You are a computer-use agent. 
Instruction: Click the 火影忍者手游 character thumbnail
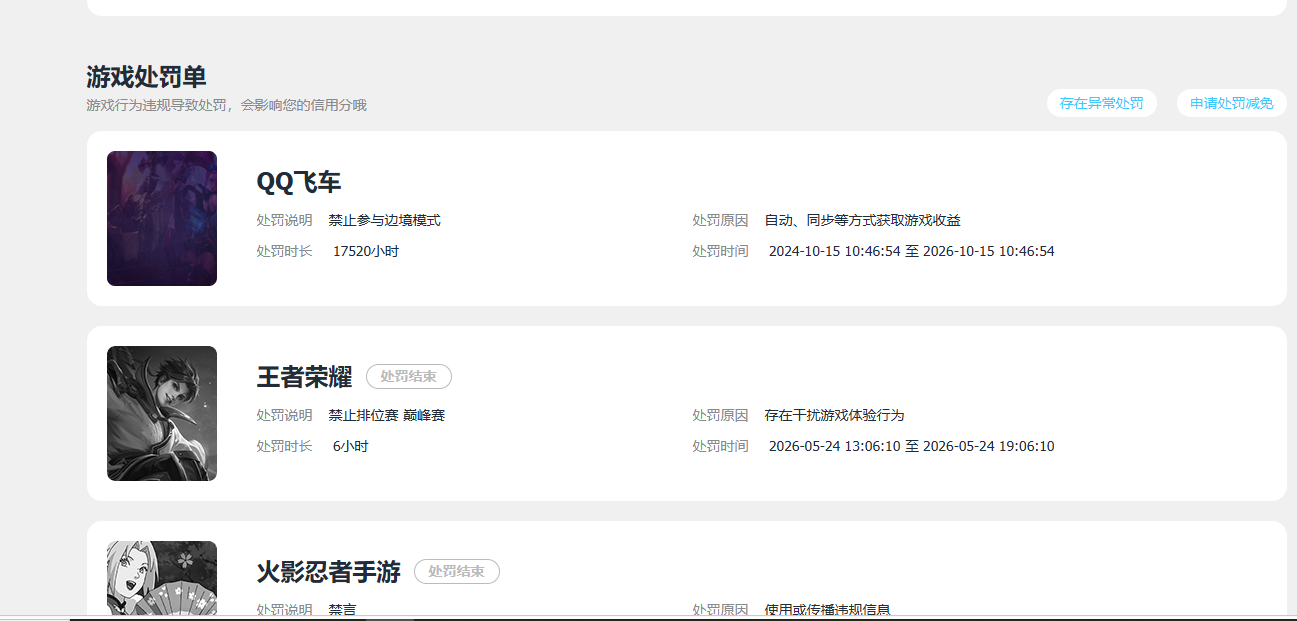click(162, 578)
